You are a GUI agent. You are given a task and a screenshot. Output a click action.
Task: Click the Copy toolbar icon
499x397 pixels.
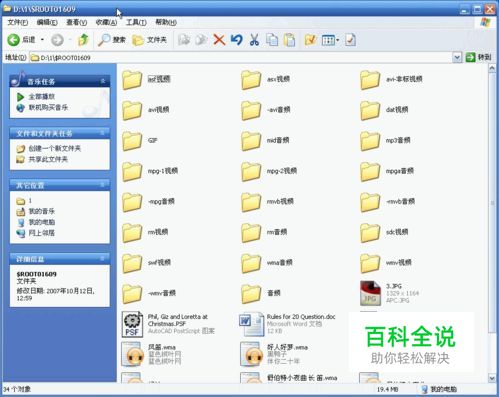tap(272, 40)
